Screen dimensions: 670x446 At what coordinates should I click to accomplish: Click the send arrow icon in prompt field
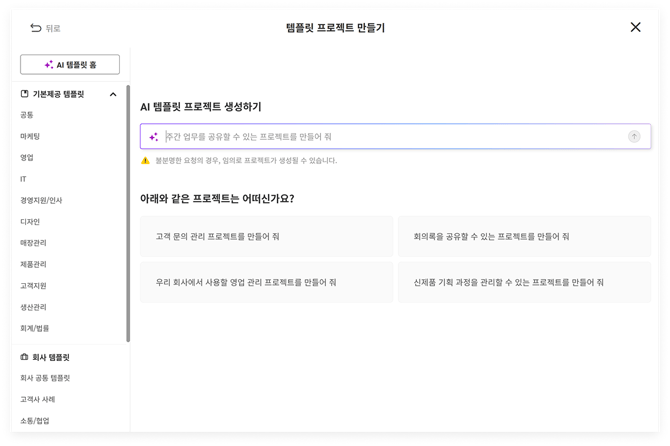coord(634,137)
